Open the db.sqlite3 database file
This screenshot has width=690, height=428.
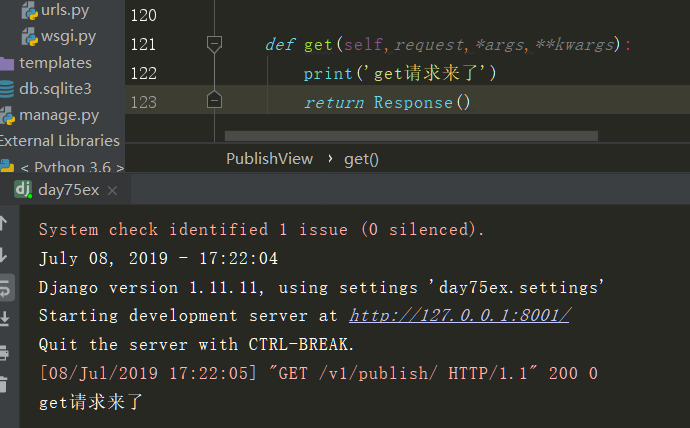[x=55, y=88]
